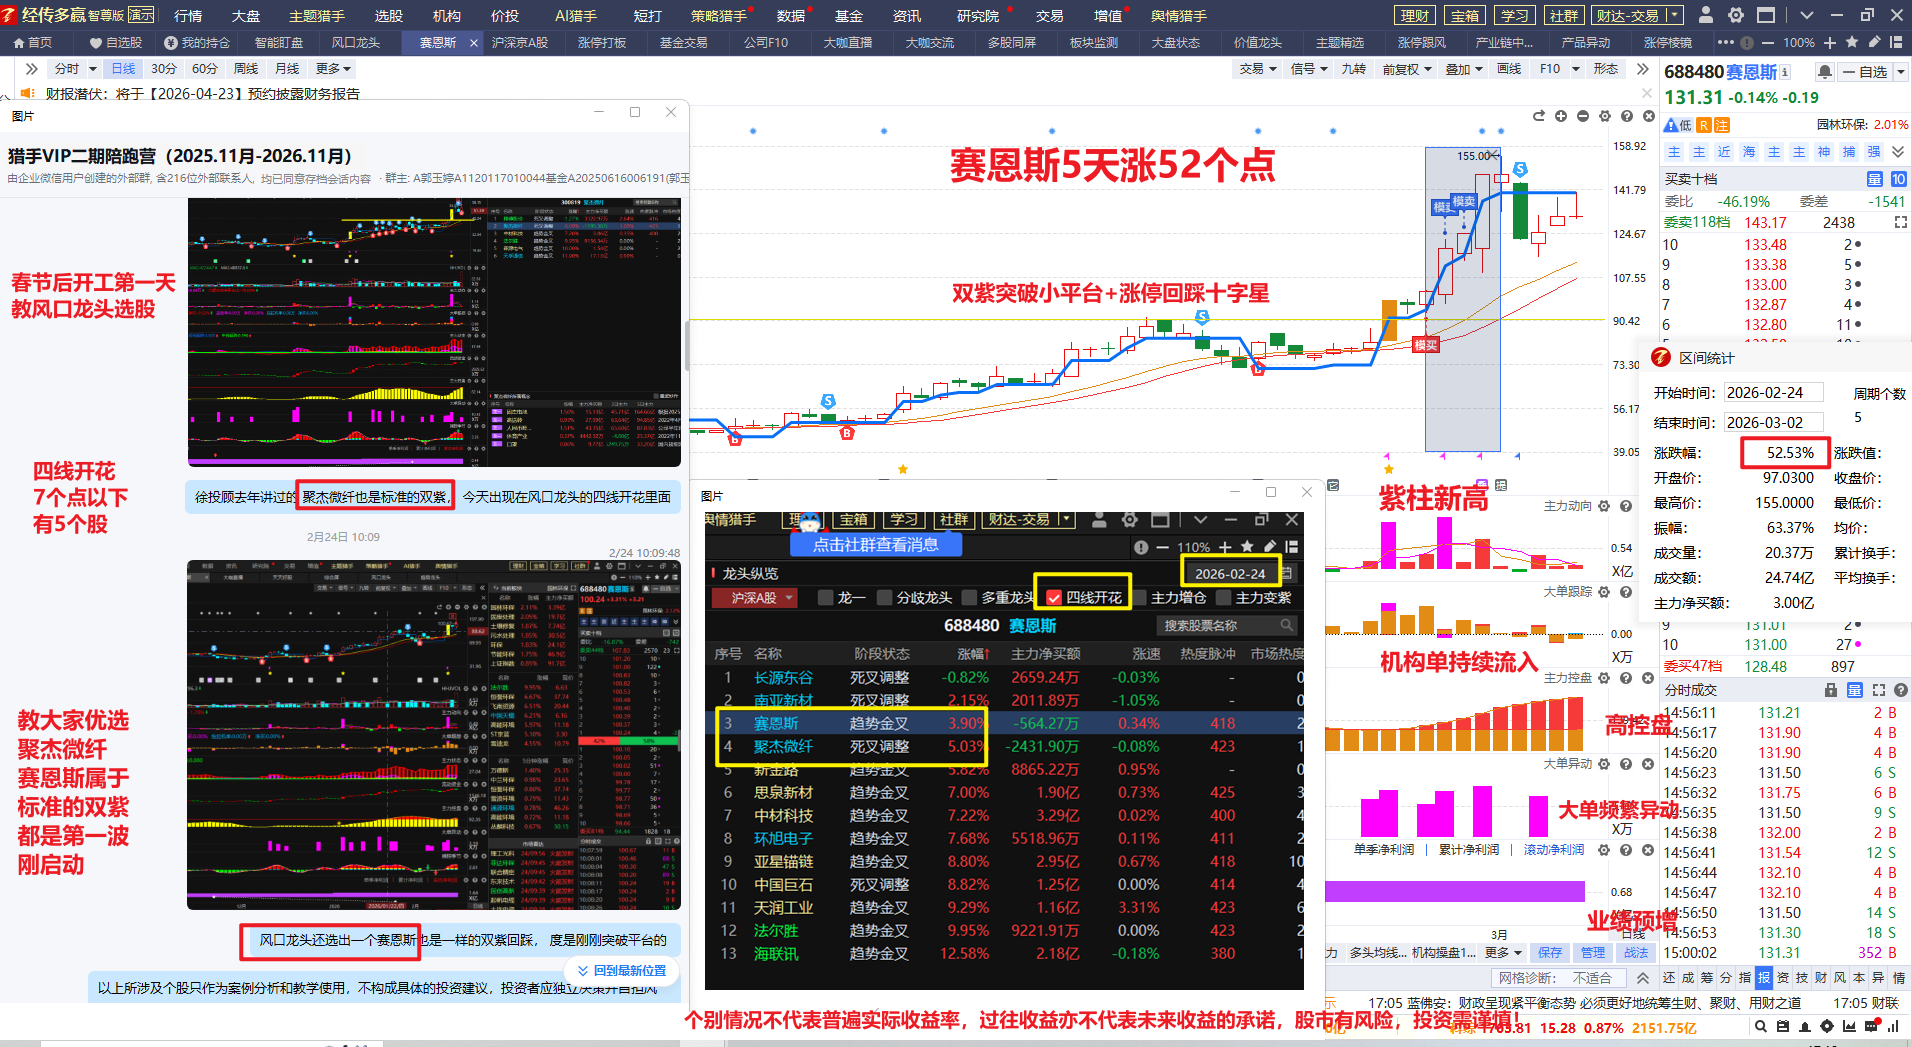Click the message icon with red dot

1871,1026
